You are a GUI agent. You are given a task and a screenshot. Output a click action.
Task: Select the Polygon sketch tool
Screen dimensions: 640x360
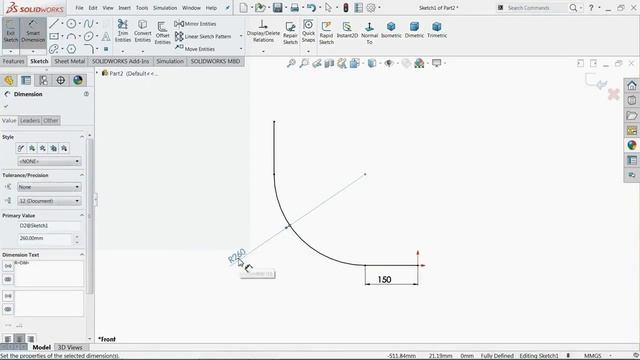pos(71,49)
